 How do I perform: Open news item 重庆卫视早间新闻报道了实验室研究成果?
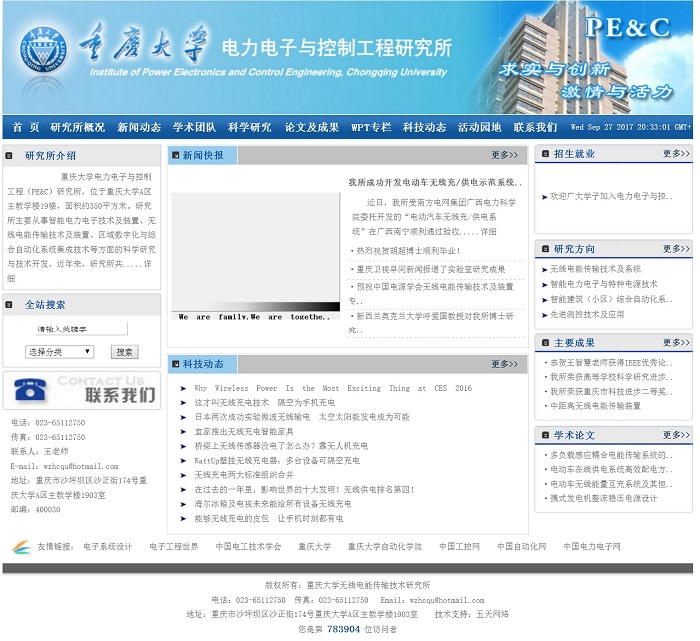[x=431, y=270]
